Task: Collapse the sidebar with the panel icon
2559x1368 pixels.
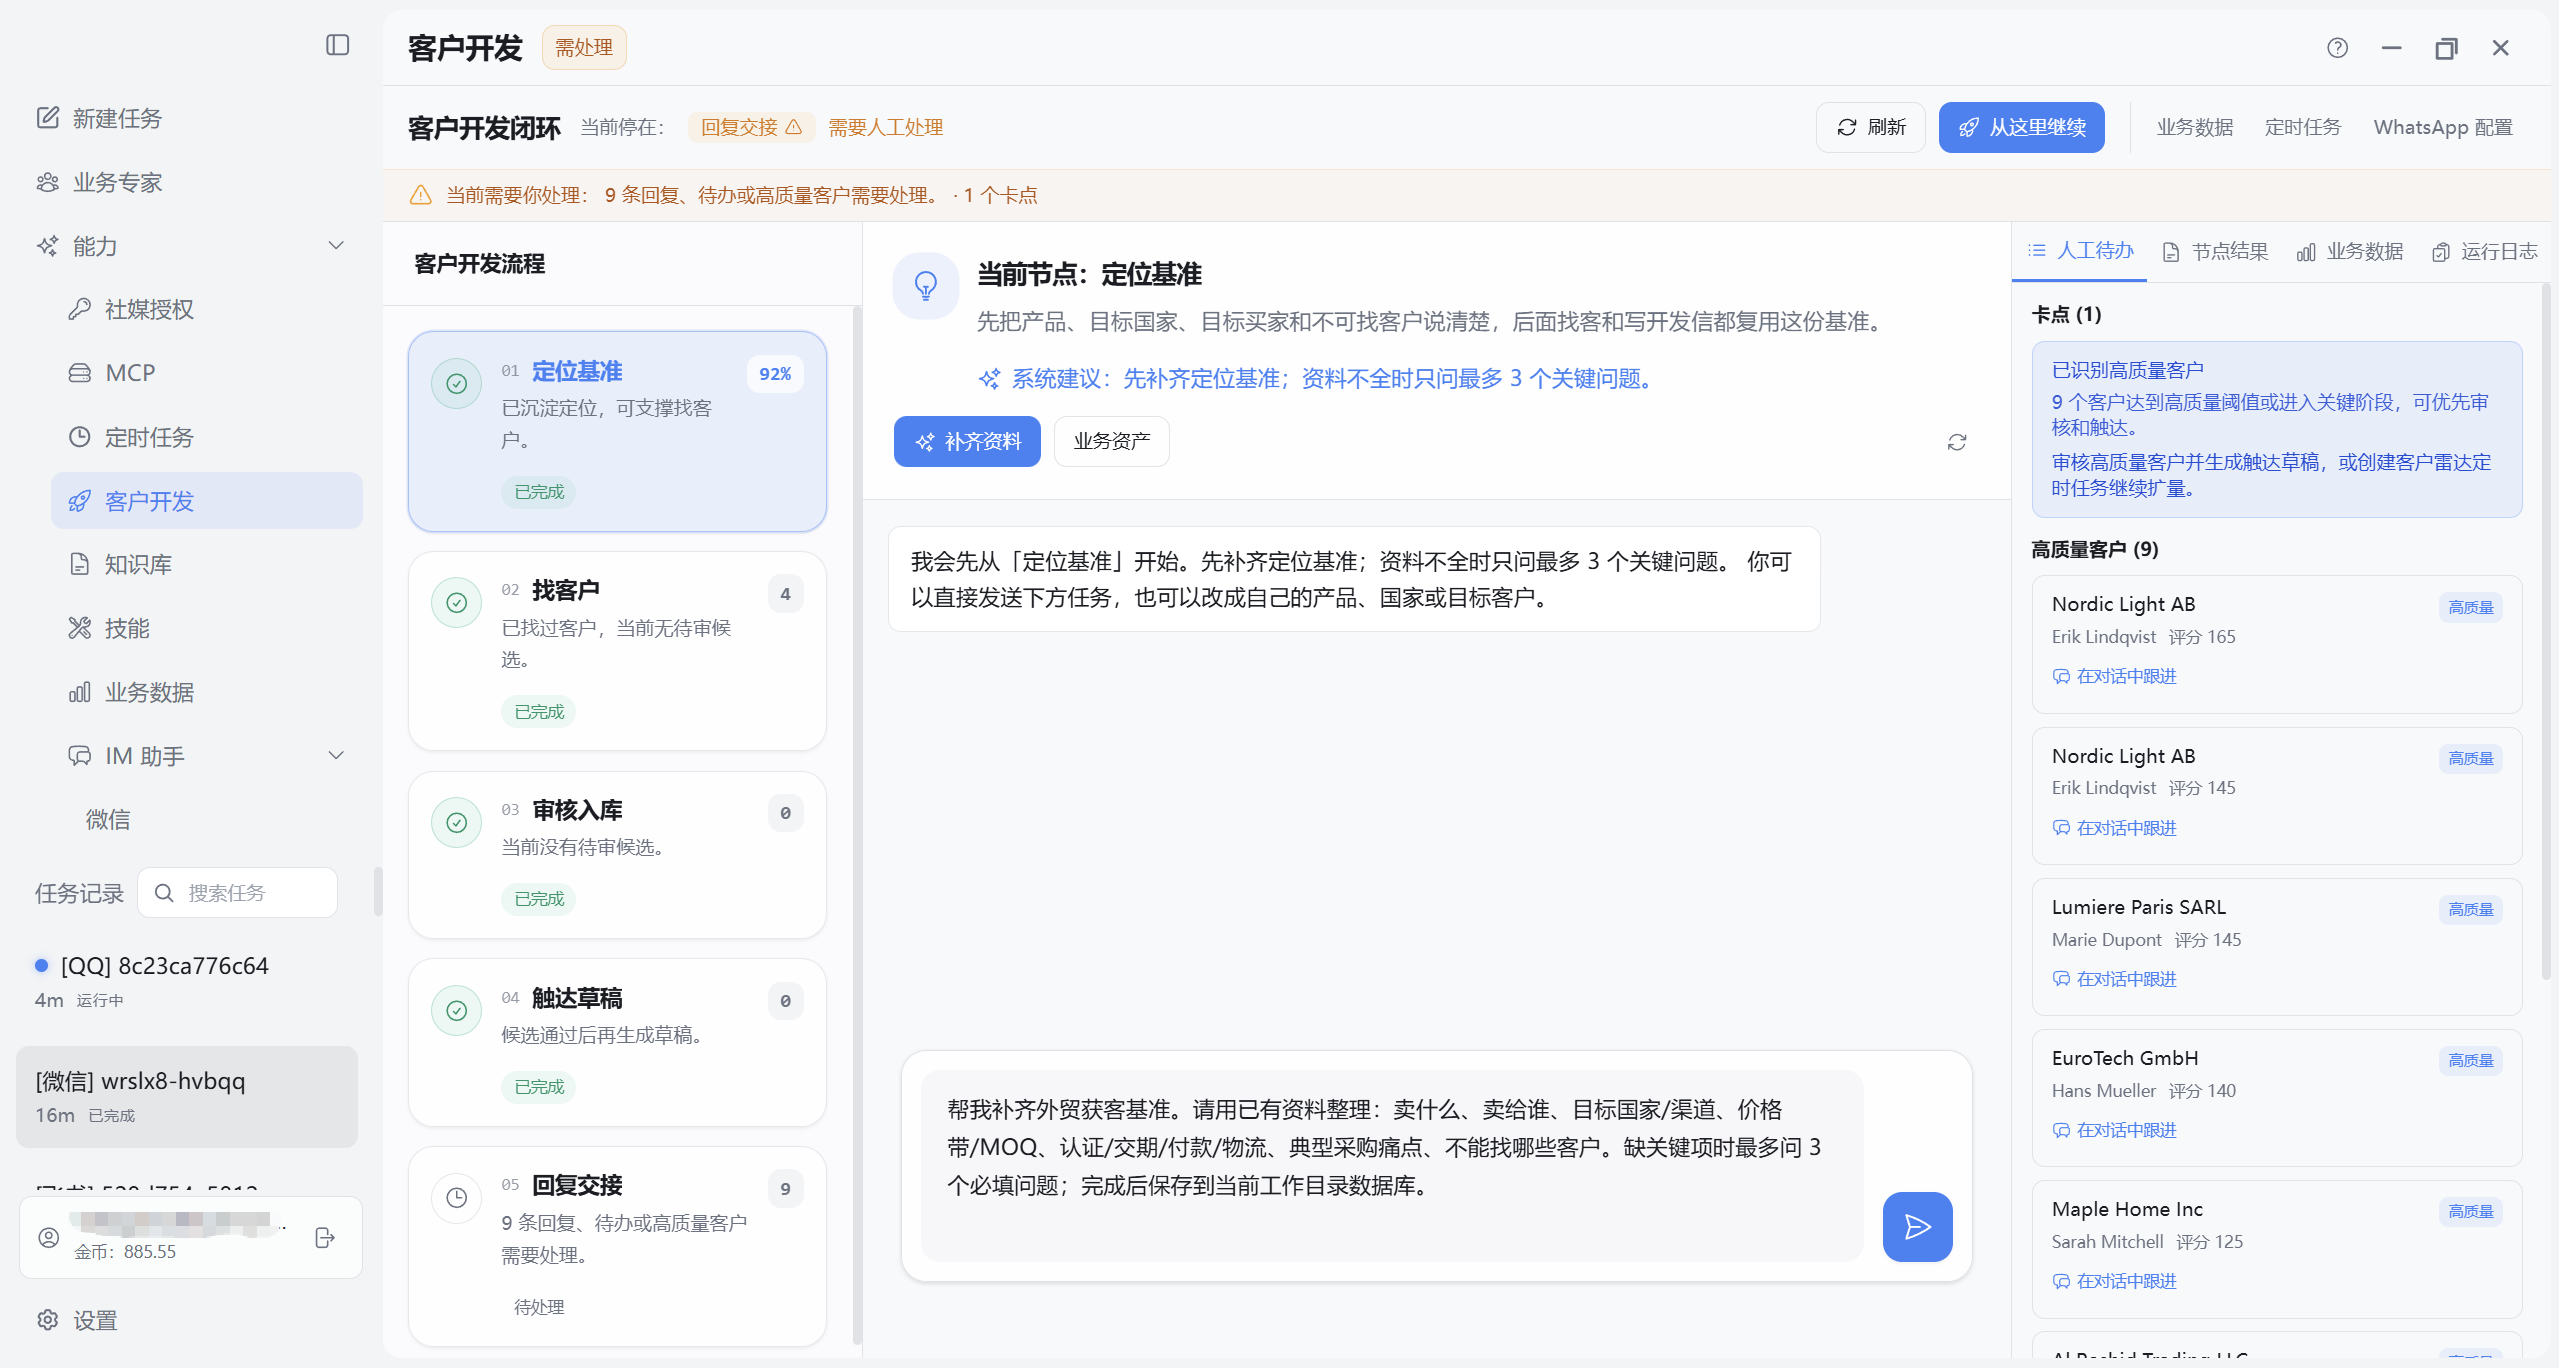Action: click(x=337, y=45)
